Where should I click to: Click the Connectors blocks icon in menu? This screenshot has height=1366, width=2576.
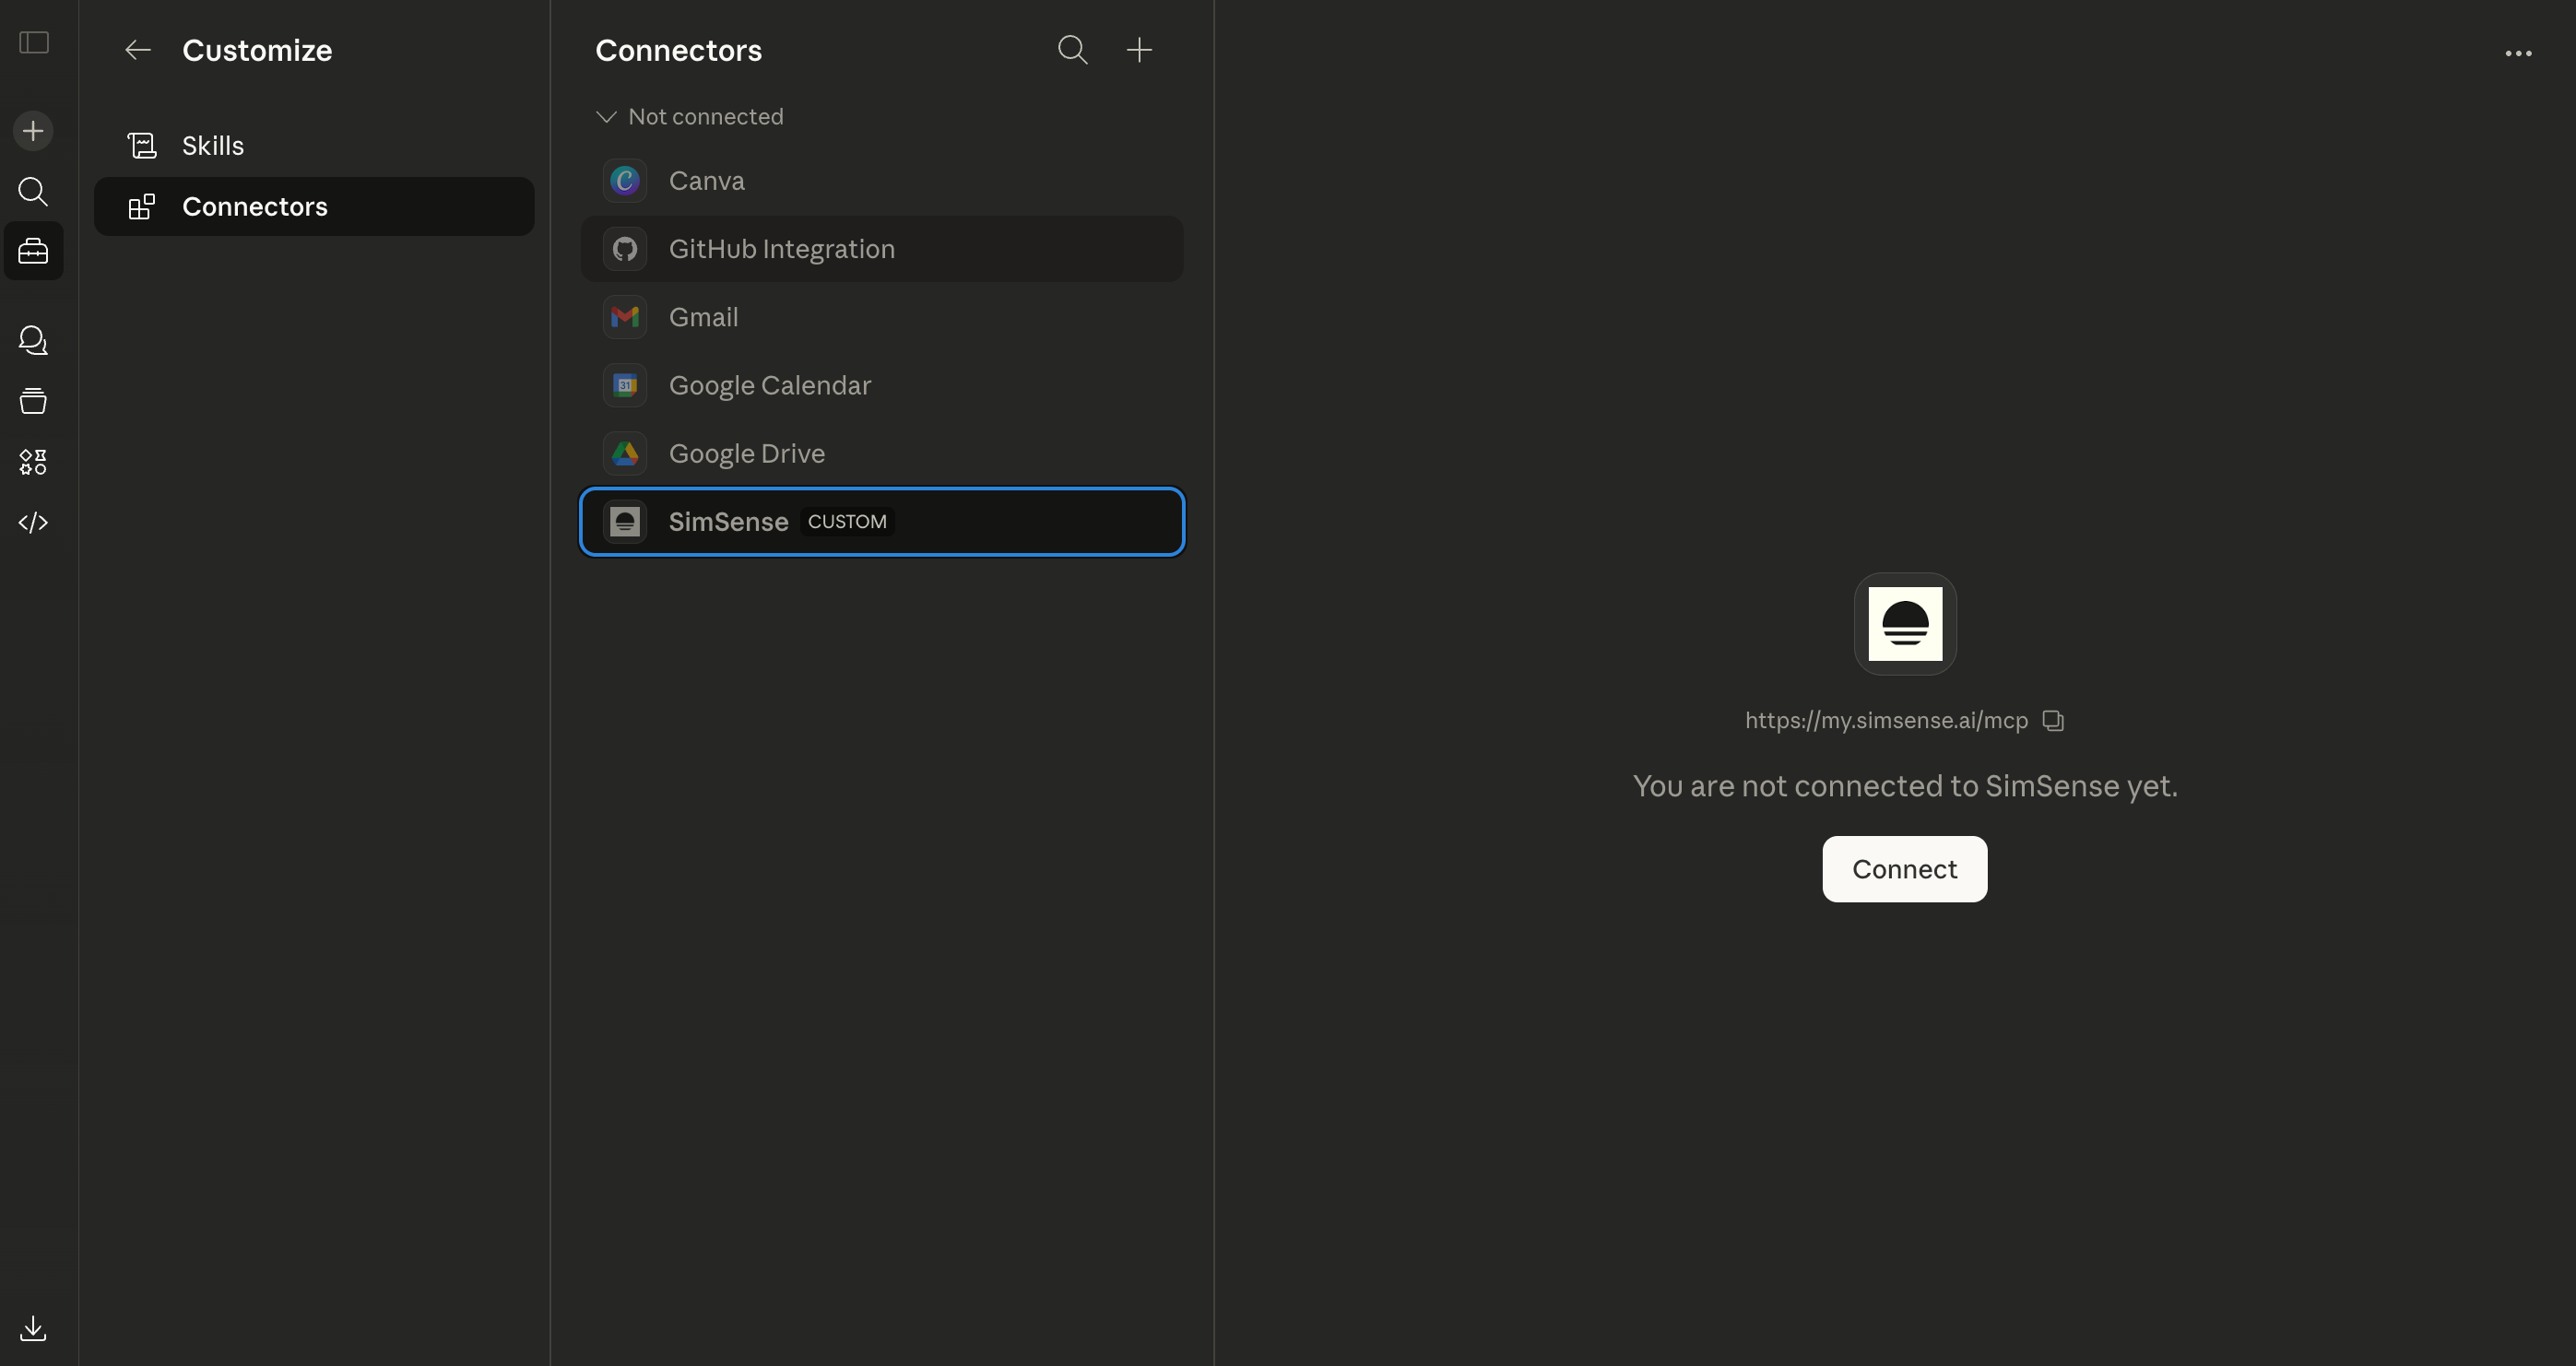pyautogui.click(x=142, y=207)
